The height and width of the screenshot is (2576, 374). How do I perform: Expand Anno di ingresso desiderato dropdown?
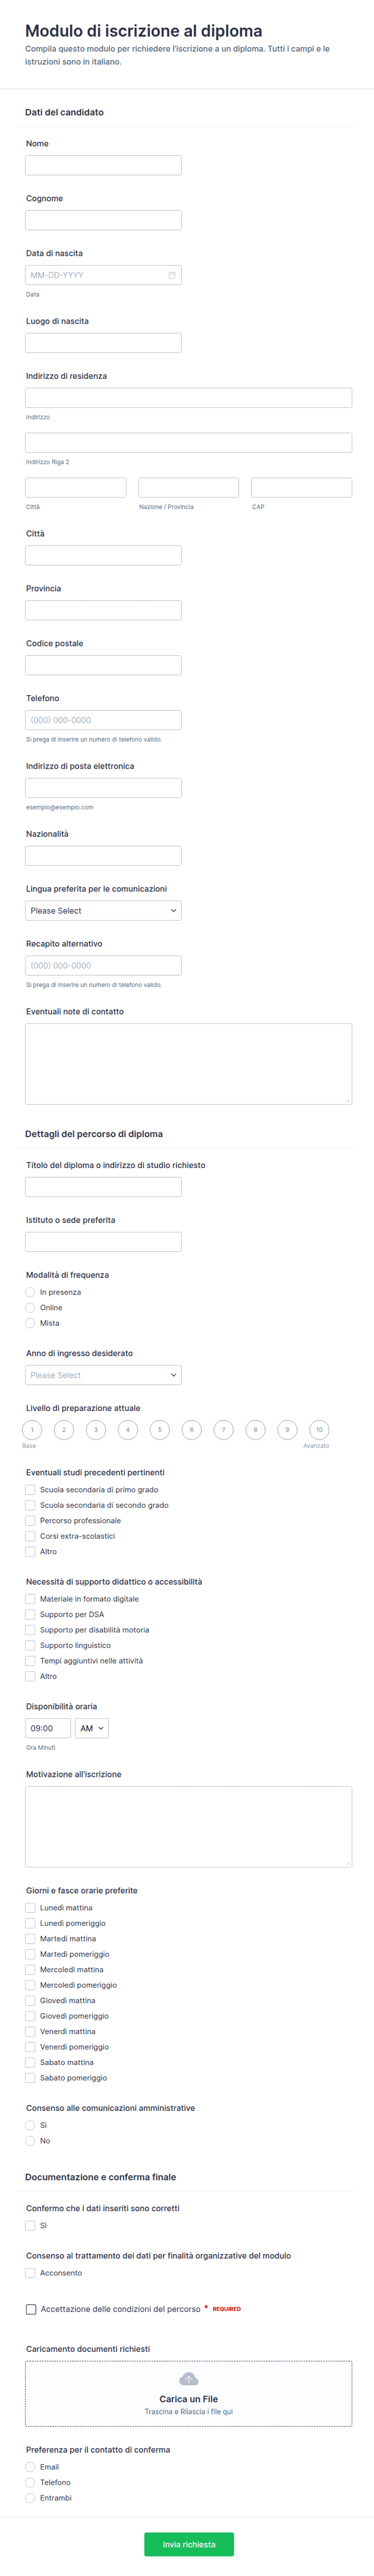(x=103, y=1375)
